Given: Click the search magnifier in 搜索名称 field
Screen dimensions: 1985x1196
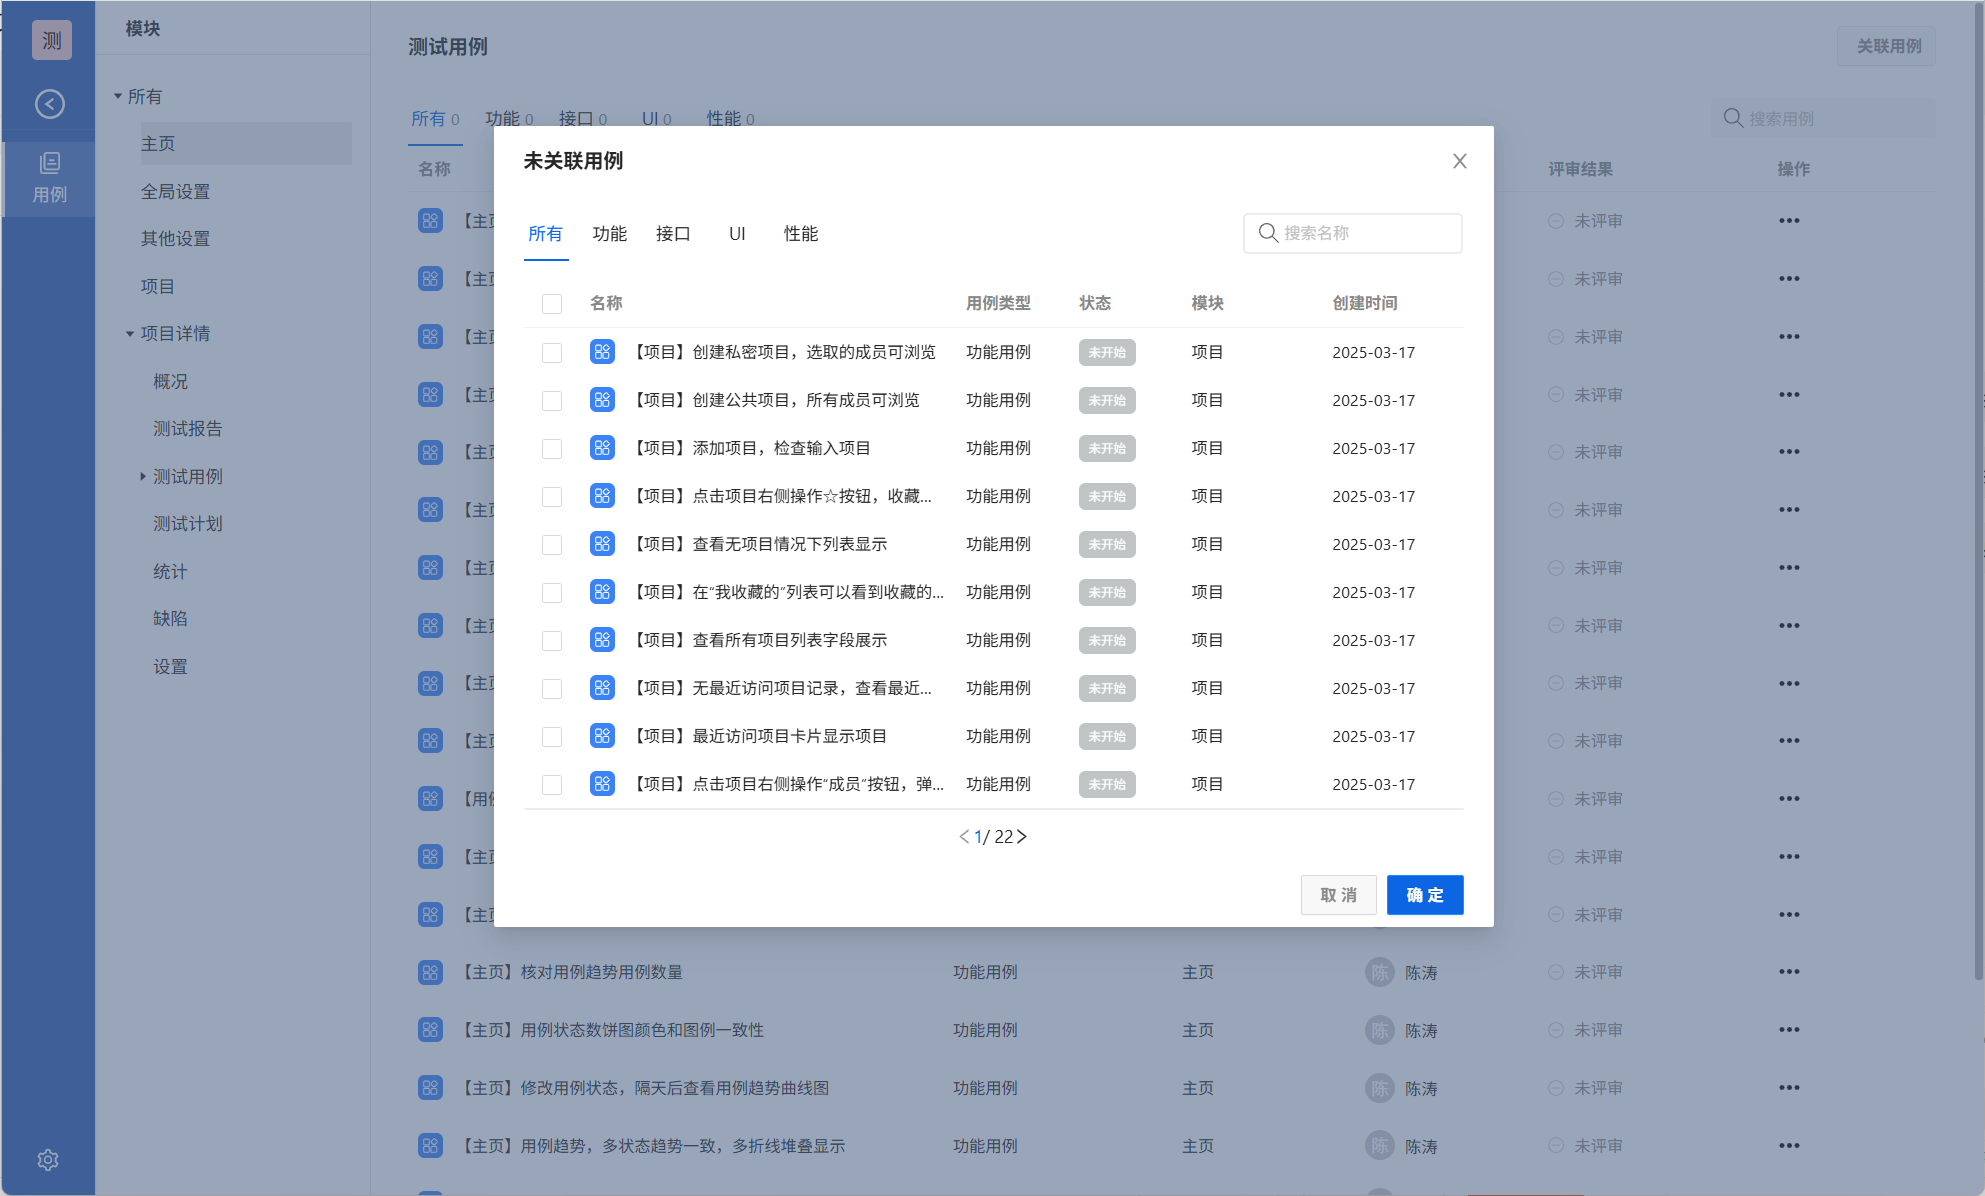Looking at the screenshot, I should (x=1268, y=233).
